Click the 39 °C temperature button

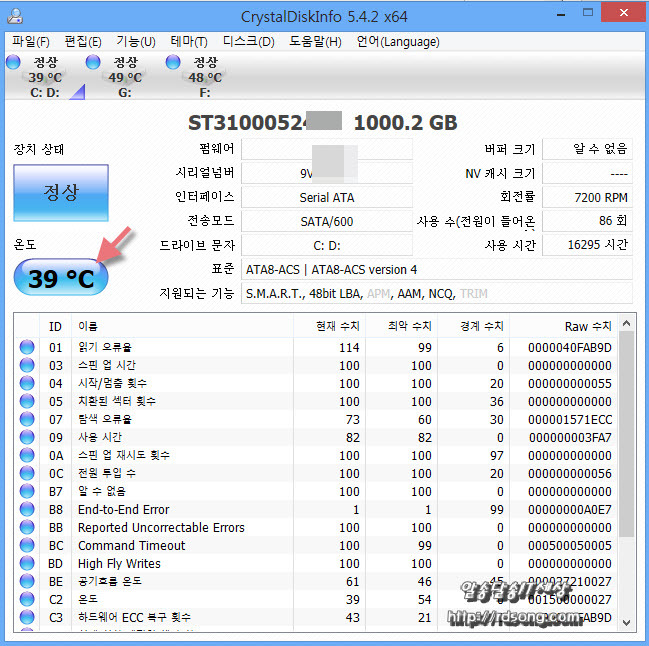[60, 278]
